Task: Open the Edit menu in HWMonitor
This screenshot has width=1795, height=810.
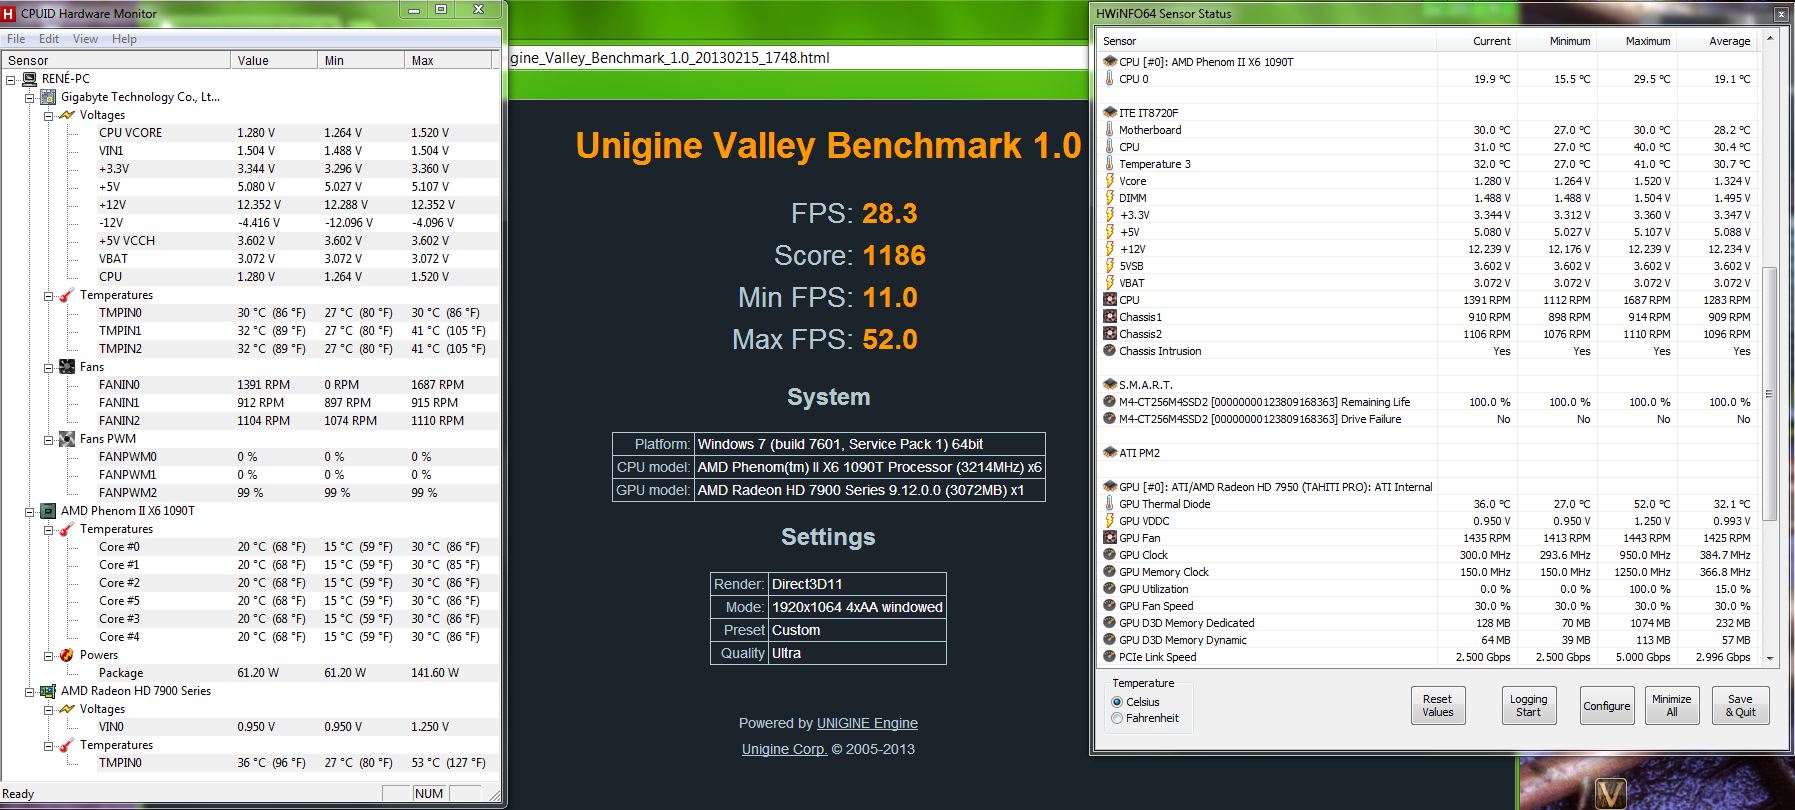Action: pyautogui.click(x=49, y=39)
